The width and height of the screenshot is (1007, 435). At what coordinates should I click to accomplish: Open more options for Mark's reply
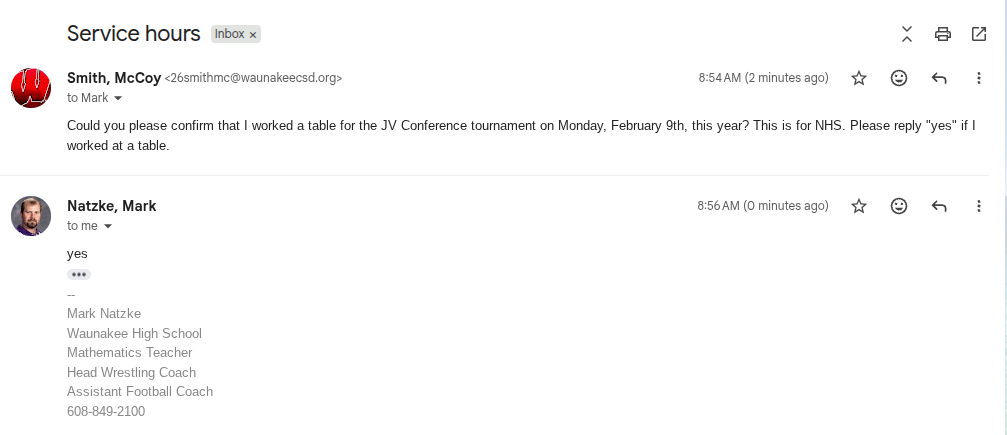pyautogui.click(x=979, y=206)
